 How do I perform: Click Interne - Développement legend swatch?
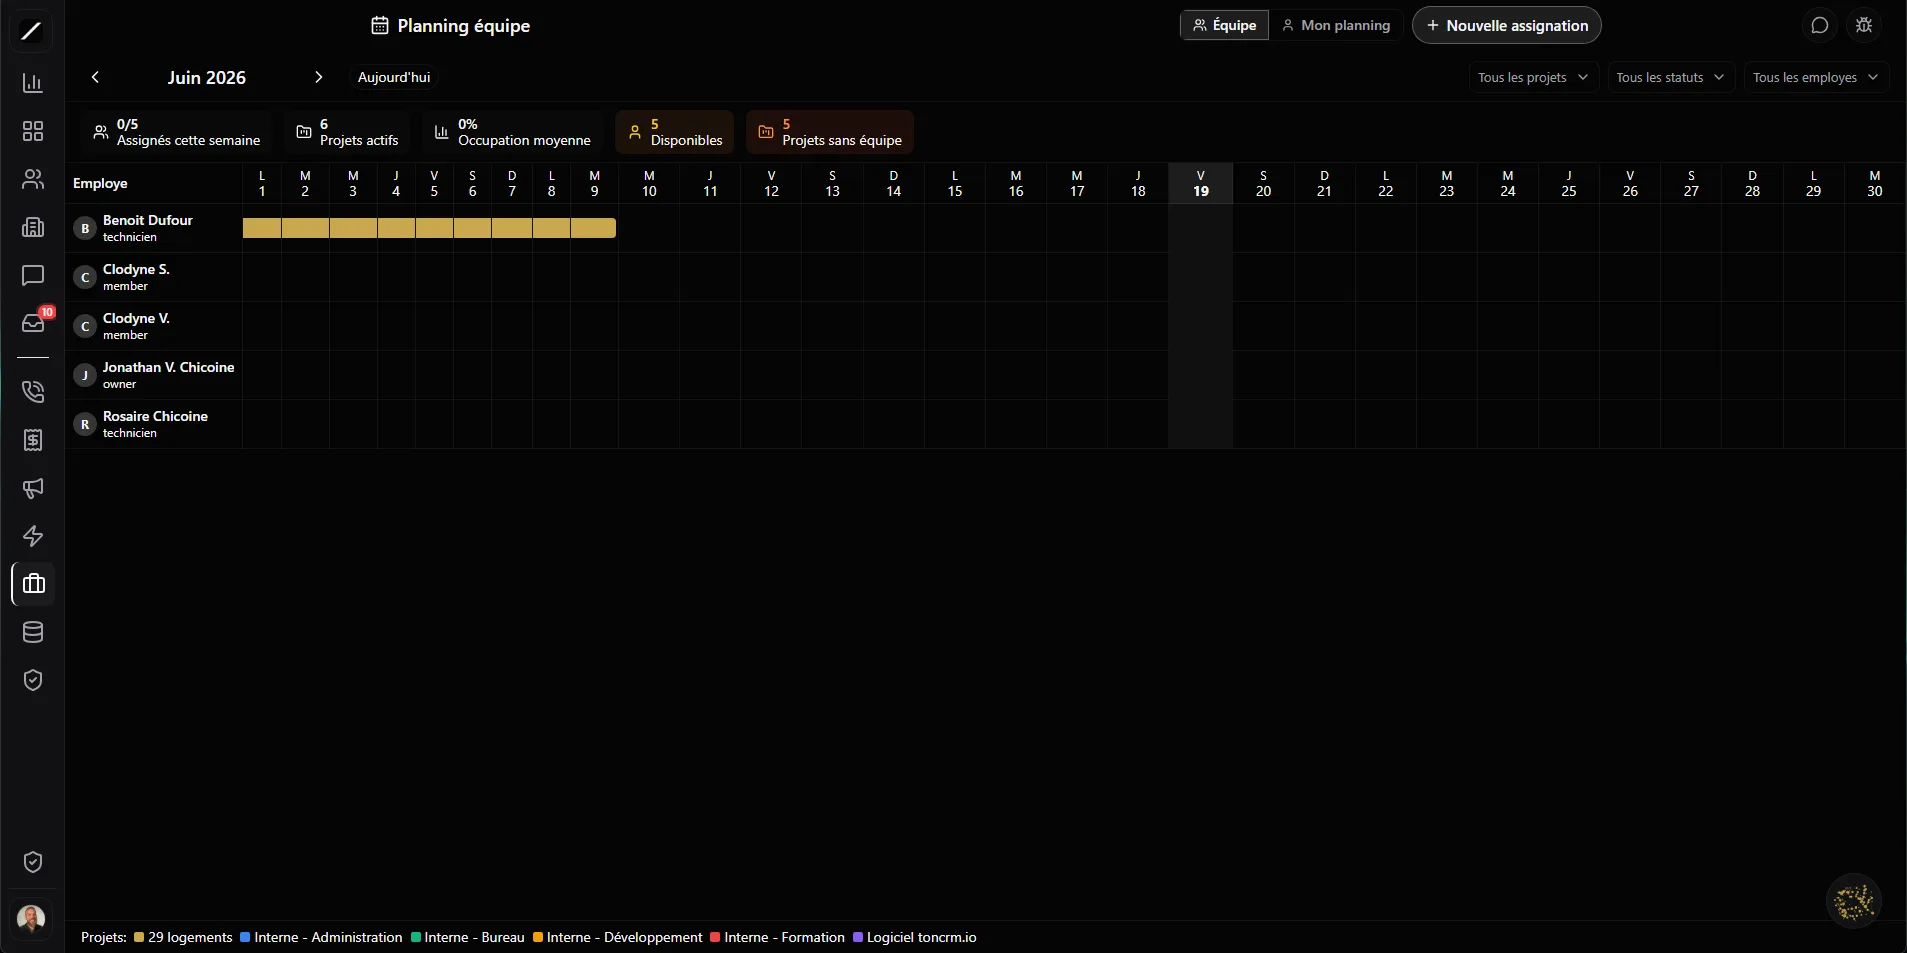[x=538, y=937]
